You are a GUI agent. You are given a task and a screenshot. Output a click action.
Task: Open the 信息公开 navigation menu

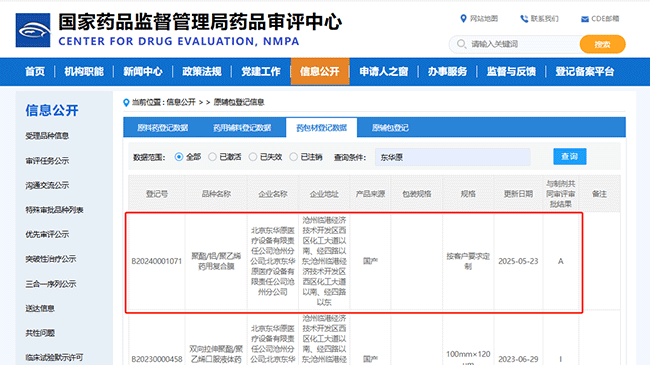coord(320,71)
